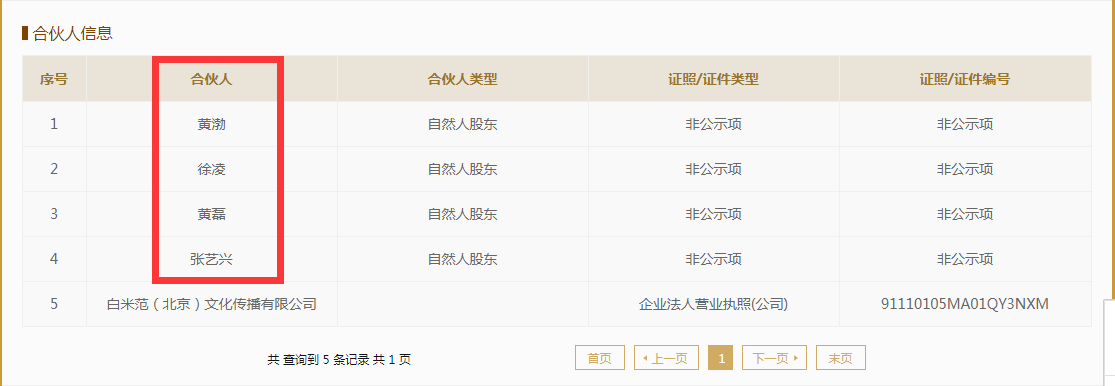Viewport: 1115px width, 386px height.
Task: Go to first page via 首页 button
Action: [x=599, y=358]
